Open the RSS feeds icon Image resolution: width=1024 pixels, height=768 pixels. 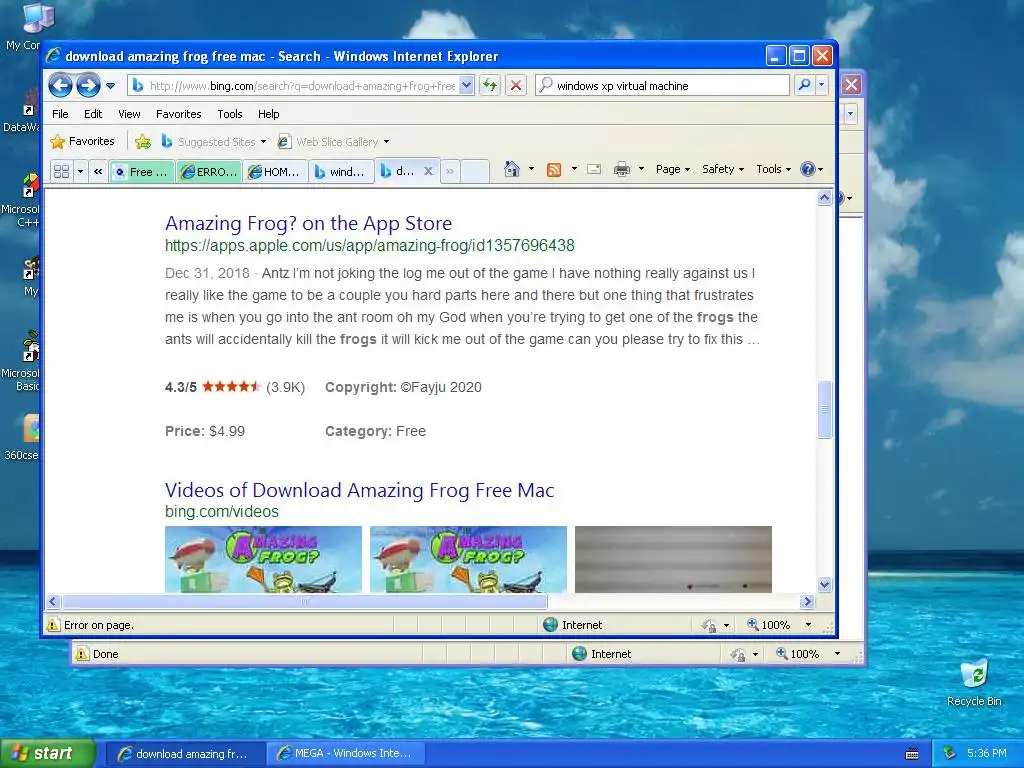(x=554, y=169)
